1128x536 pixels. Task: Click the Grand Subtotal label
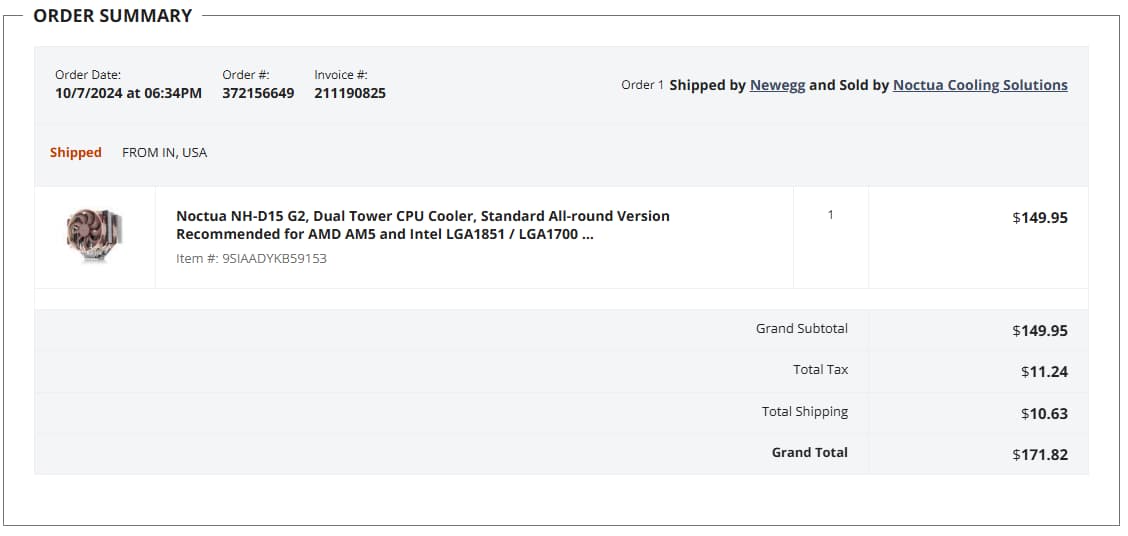click(801, 328)
